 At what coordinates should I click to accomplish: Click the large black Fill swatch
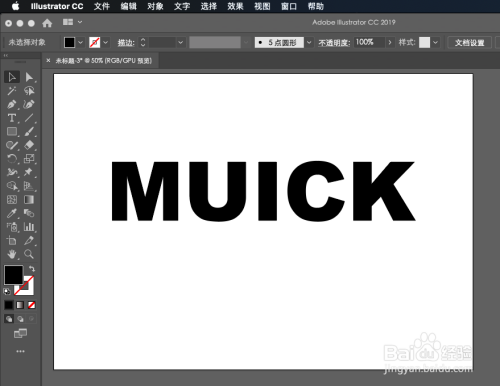tap(13, 275)
